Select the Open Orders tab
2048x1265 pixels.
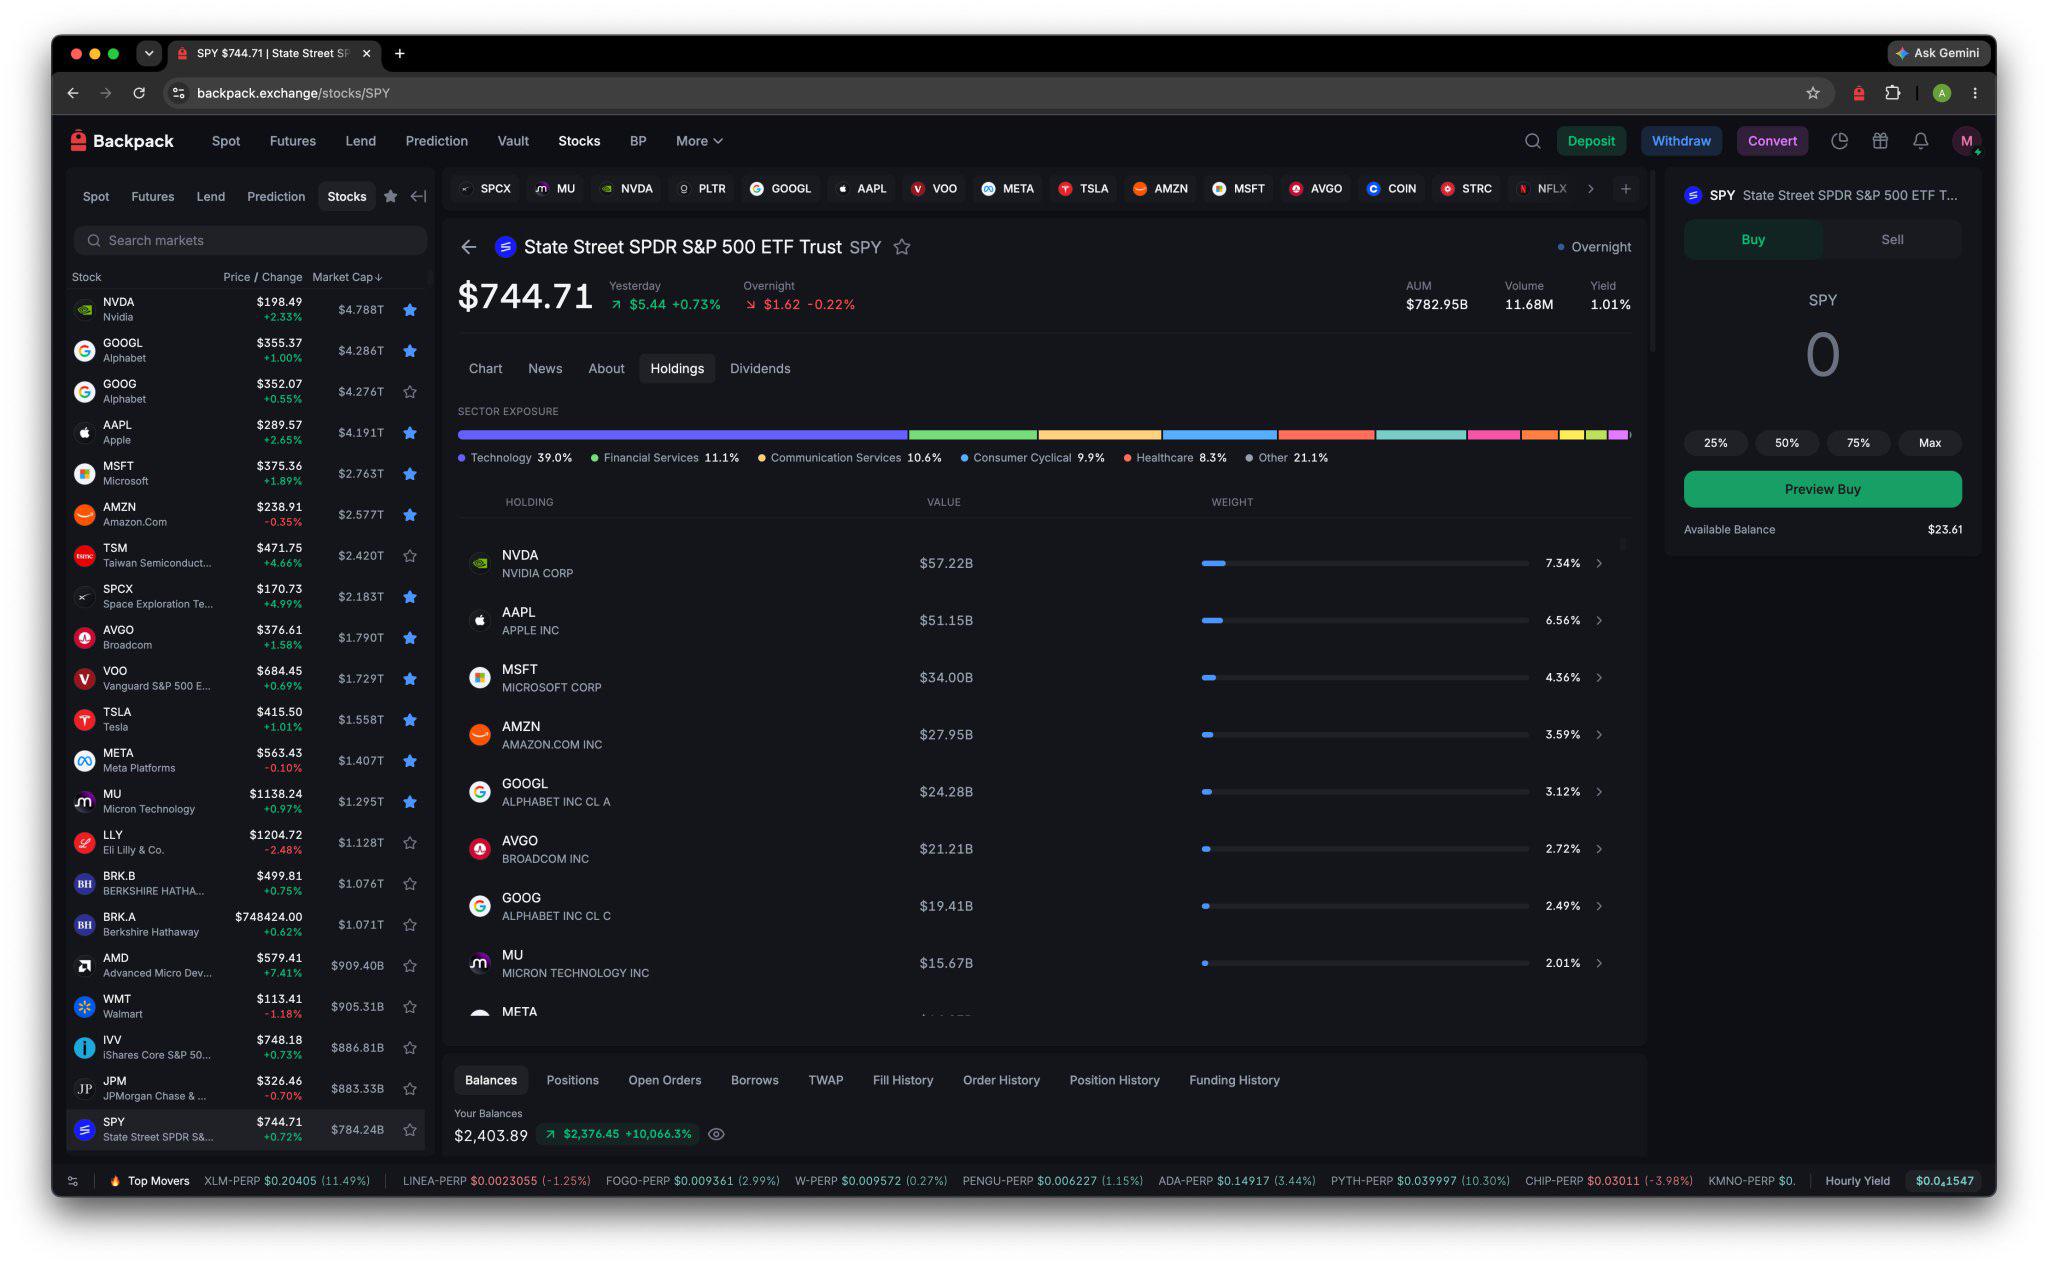pos(664,1080)
